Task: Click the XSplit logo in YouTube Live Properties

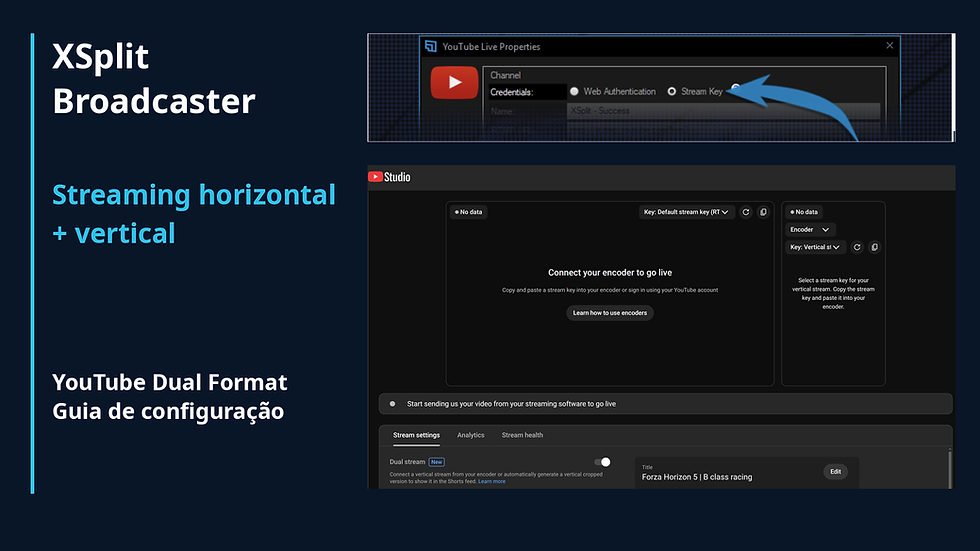Action: coord(431,46)
